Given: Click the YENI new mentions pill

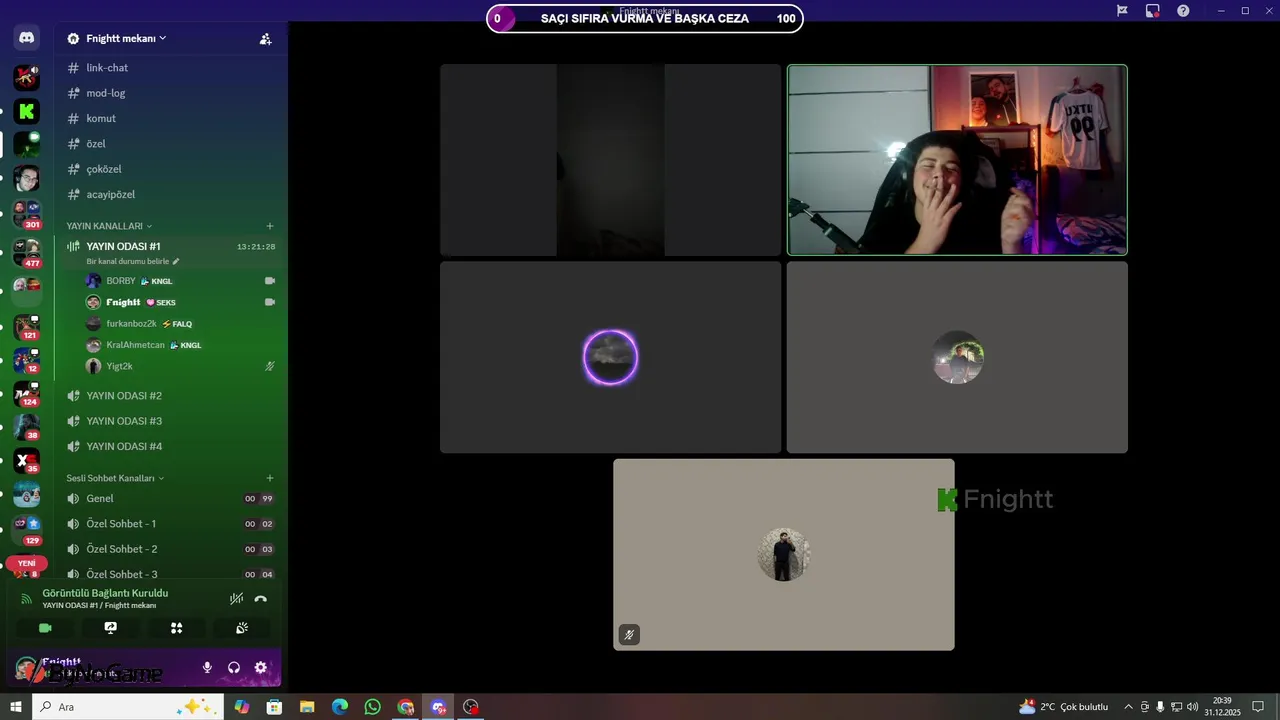Looking at the screenshot, I should pos(26,563).
